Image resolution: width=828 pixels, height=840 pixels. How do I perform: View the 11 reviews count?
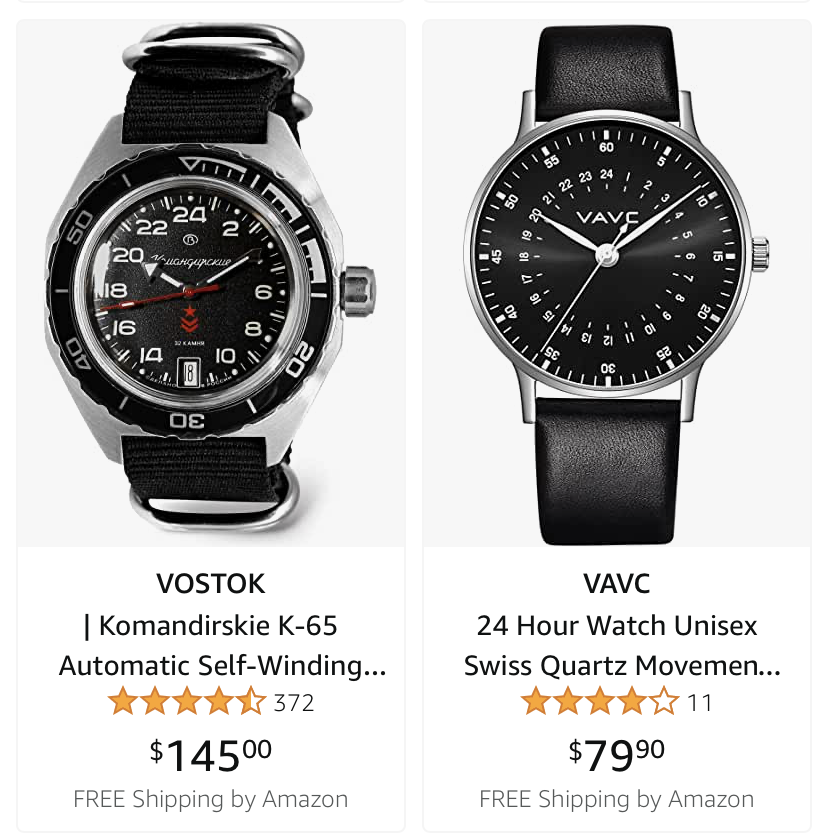(699, 703)
